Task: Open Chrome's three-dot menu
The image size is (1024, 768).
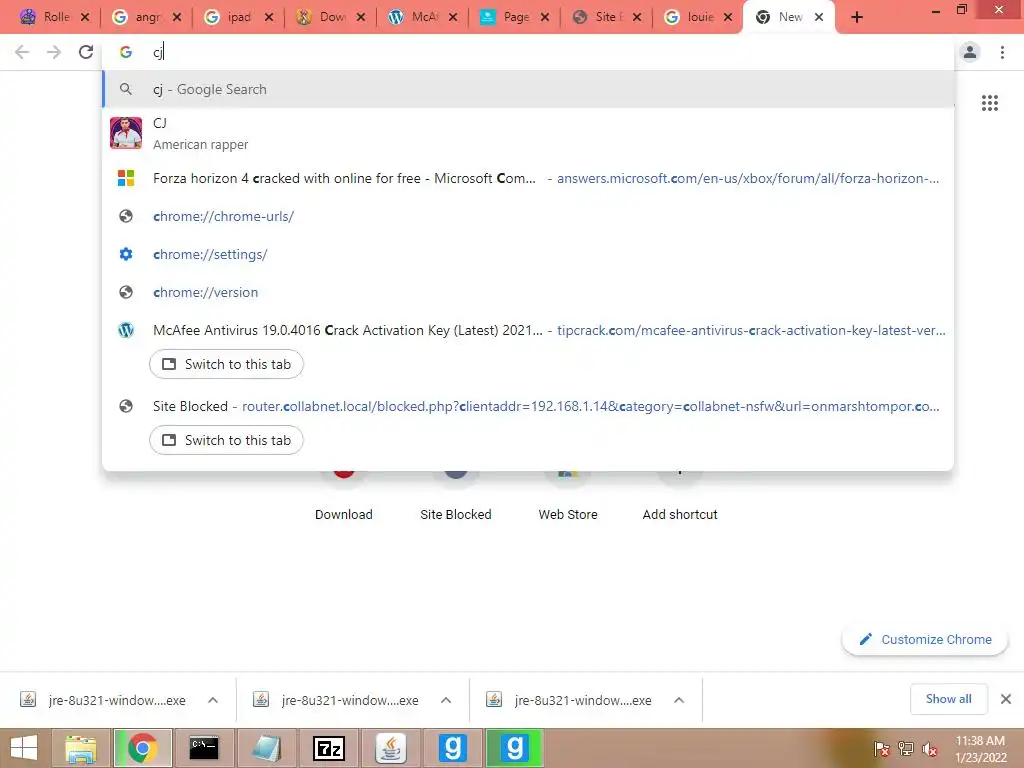Action: point(1002,52)
